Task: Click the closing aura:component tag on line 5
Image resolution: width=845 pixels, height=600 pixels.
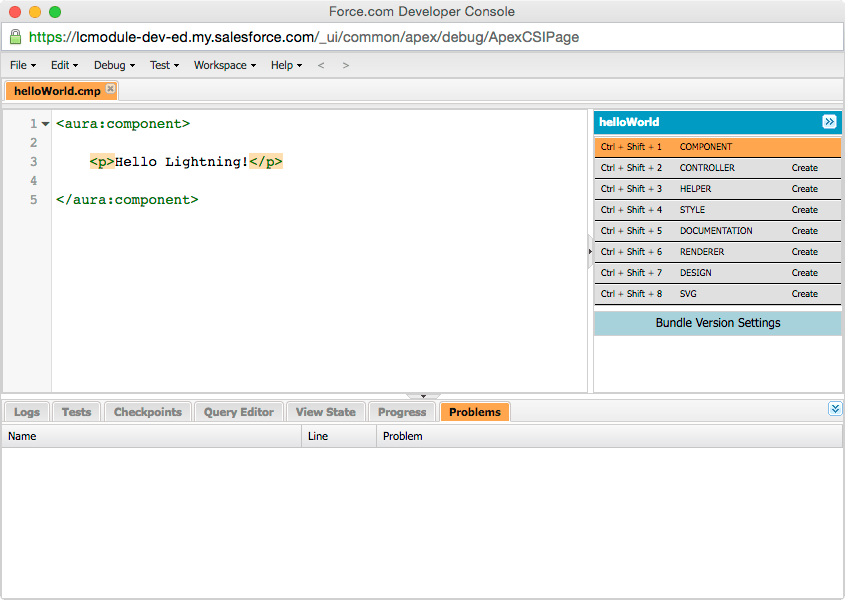Action: tap(127, 200)
